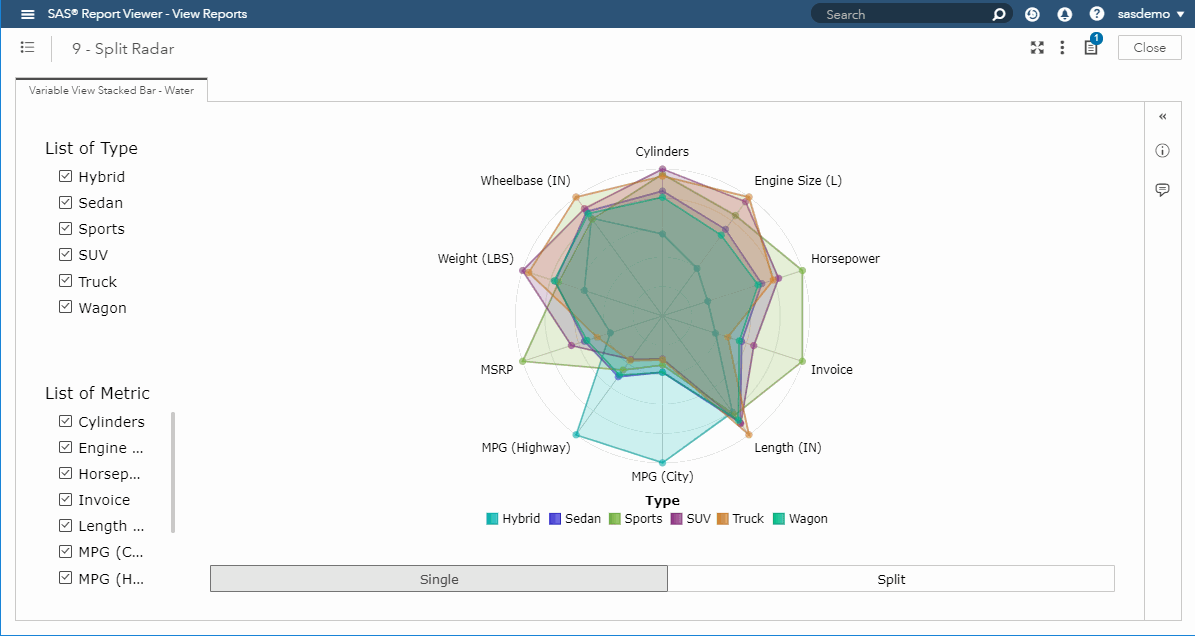This screenshot has height=636, width=1195.
Task: Open the help menu question mark icon
Action: pyautogui.click(x=1098, y=14)
